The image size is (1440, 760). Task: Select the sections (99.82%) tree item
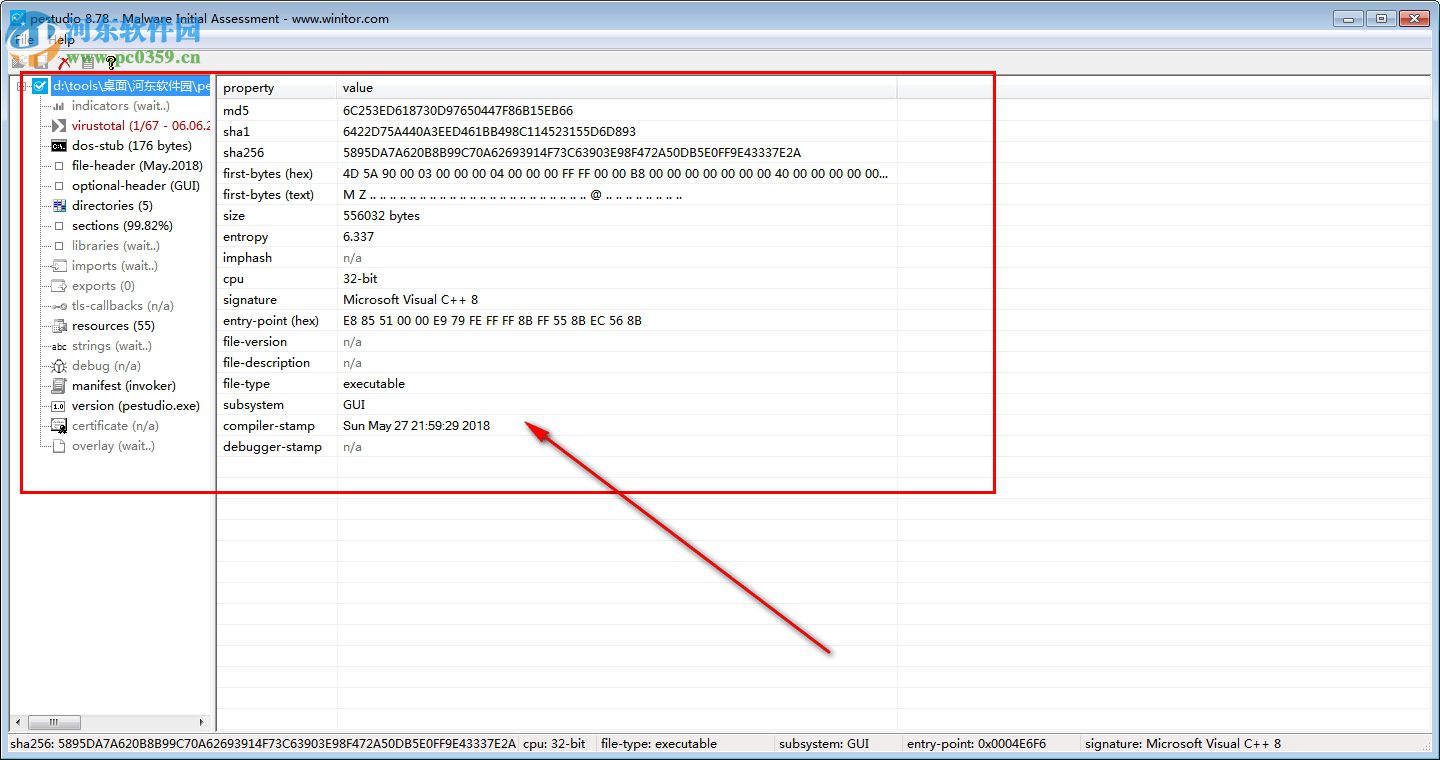[x=122, y=226]
